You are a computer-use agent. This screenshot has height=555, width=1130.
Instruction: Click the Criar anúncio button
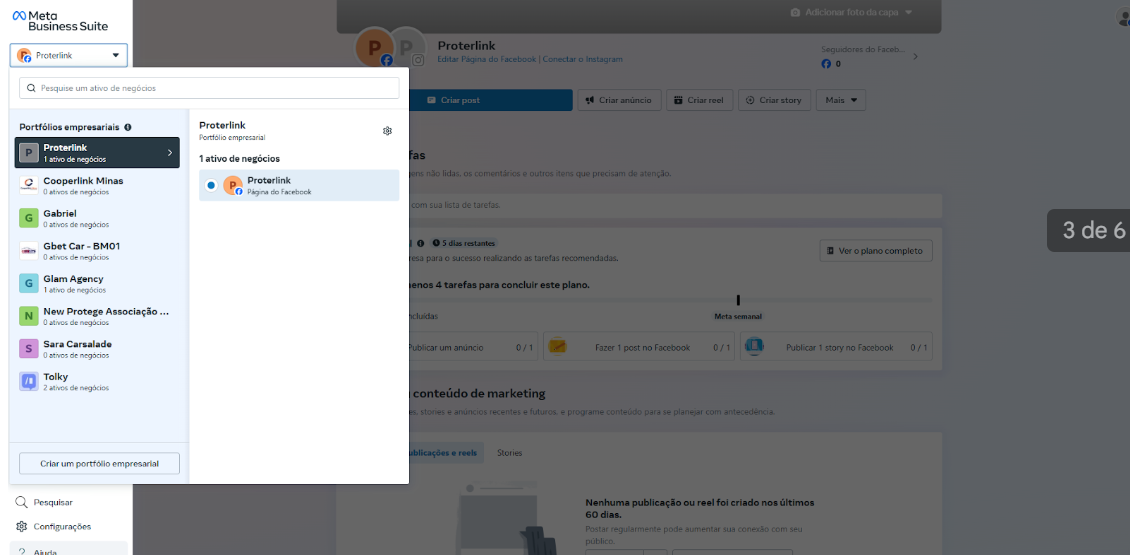(619, 100)
